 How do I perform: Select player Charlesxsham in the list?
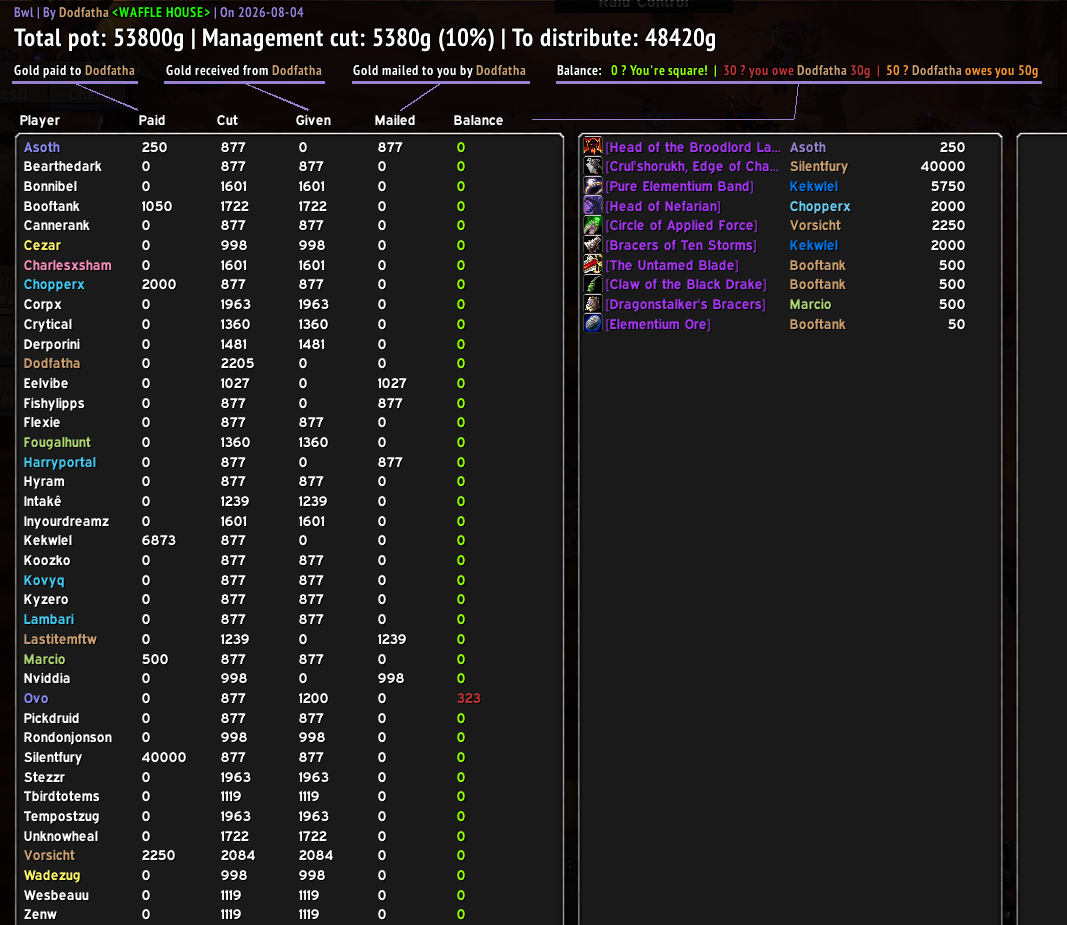pyautogui.click(x=67, y=265)
